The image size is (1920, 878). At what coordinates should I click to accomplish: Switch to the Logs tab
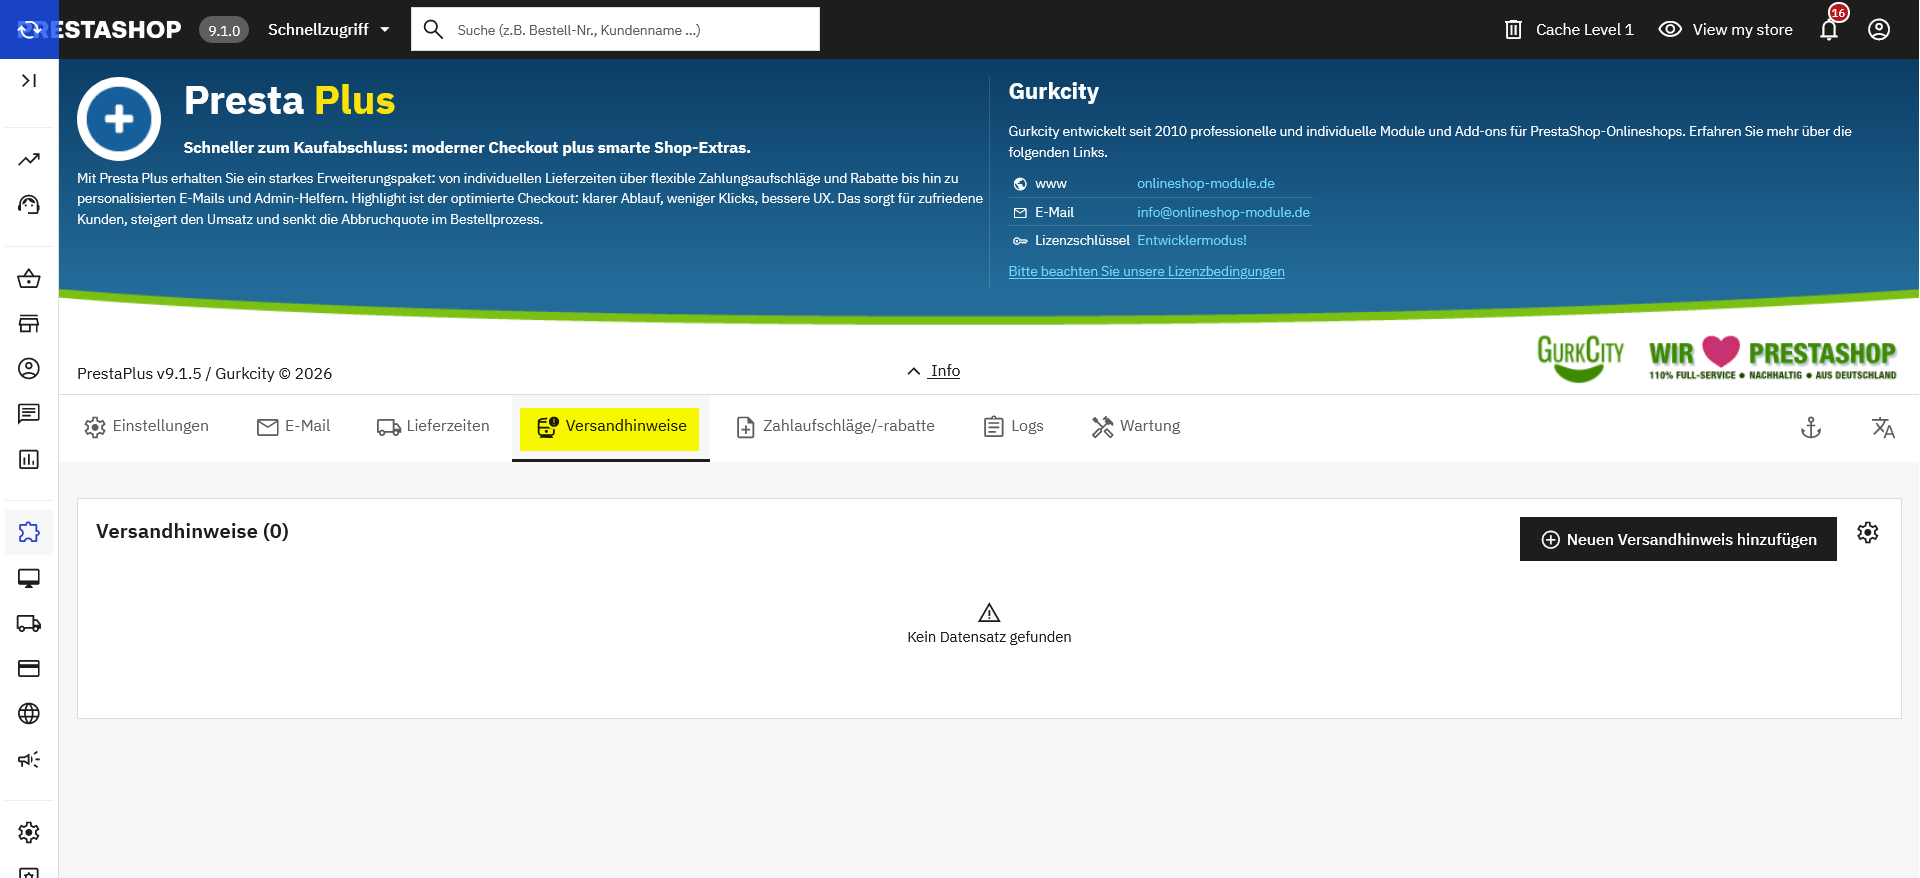point(1014,427)
